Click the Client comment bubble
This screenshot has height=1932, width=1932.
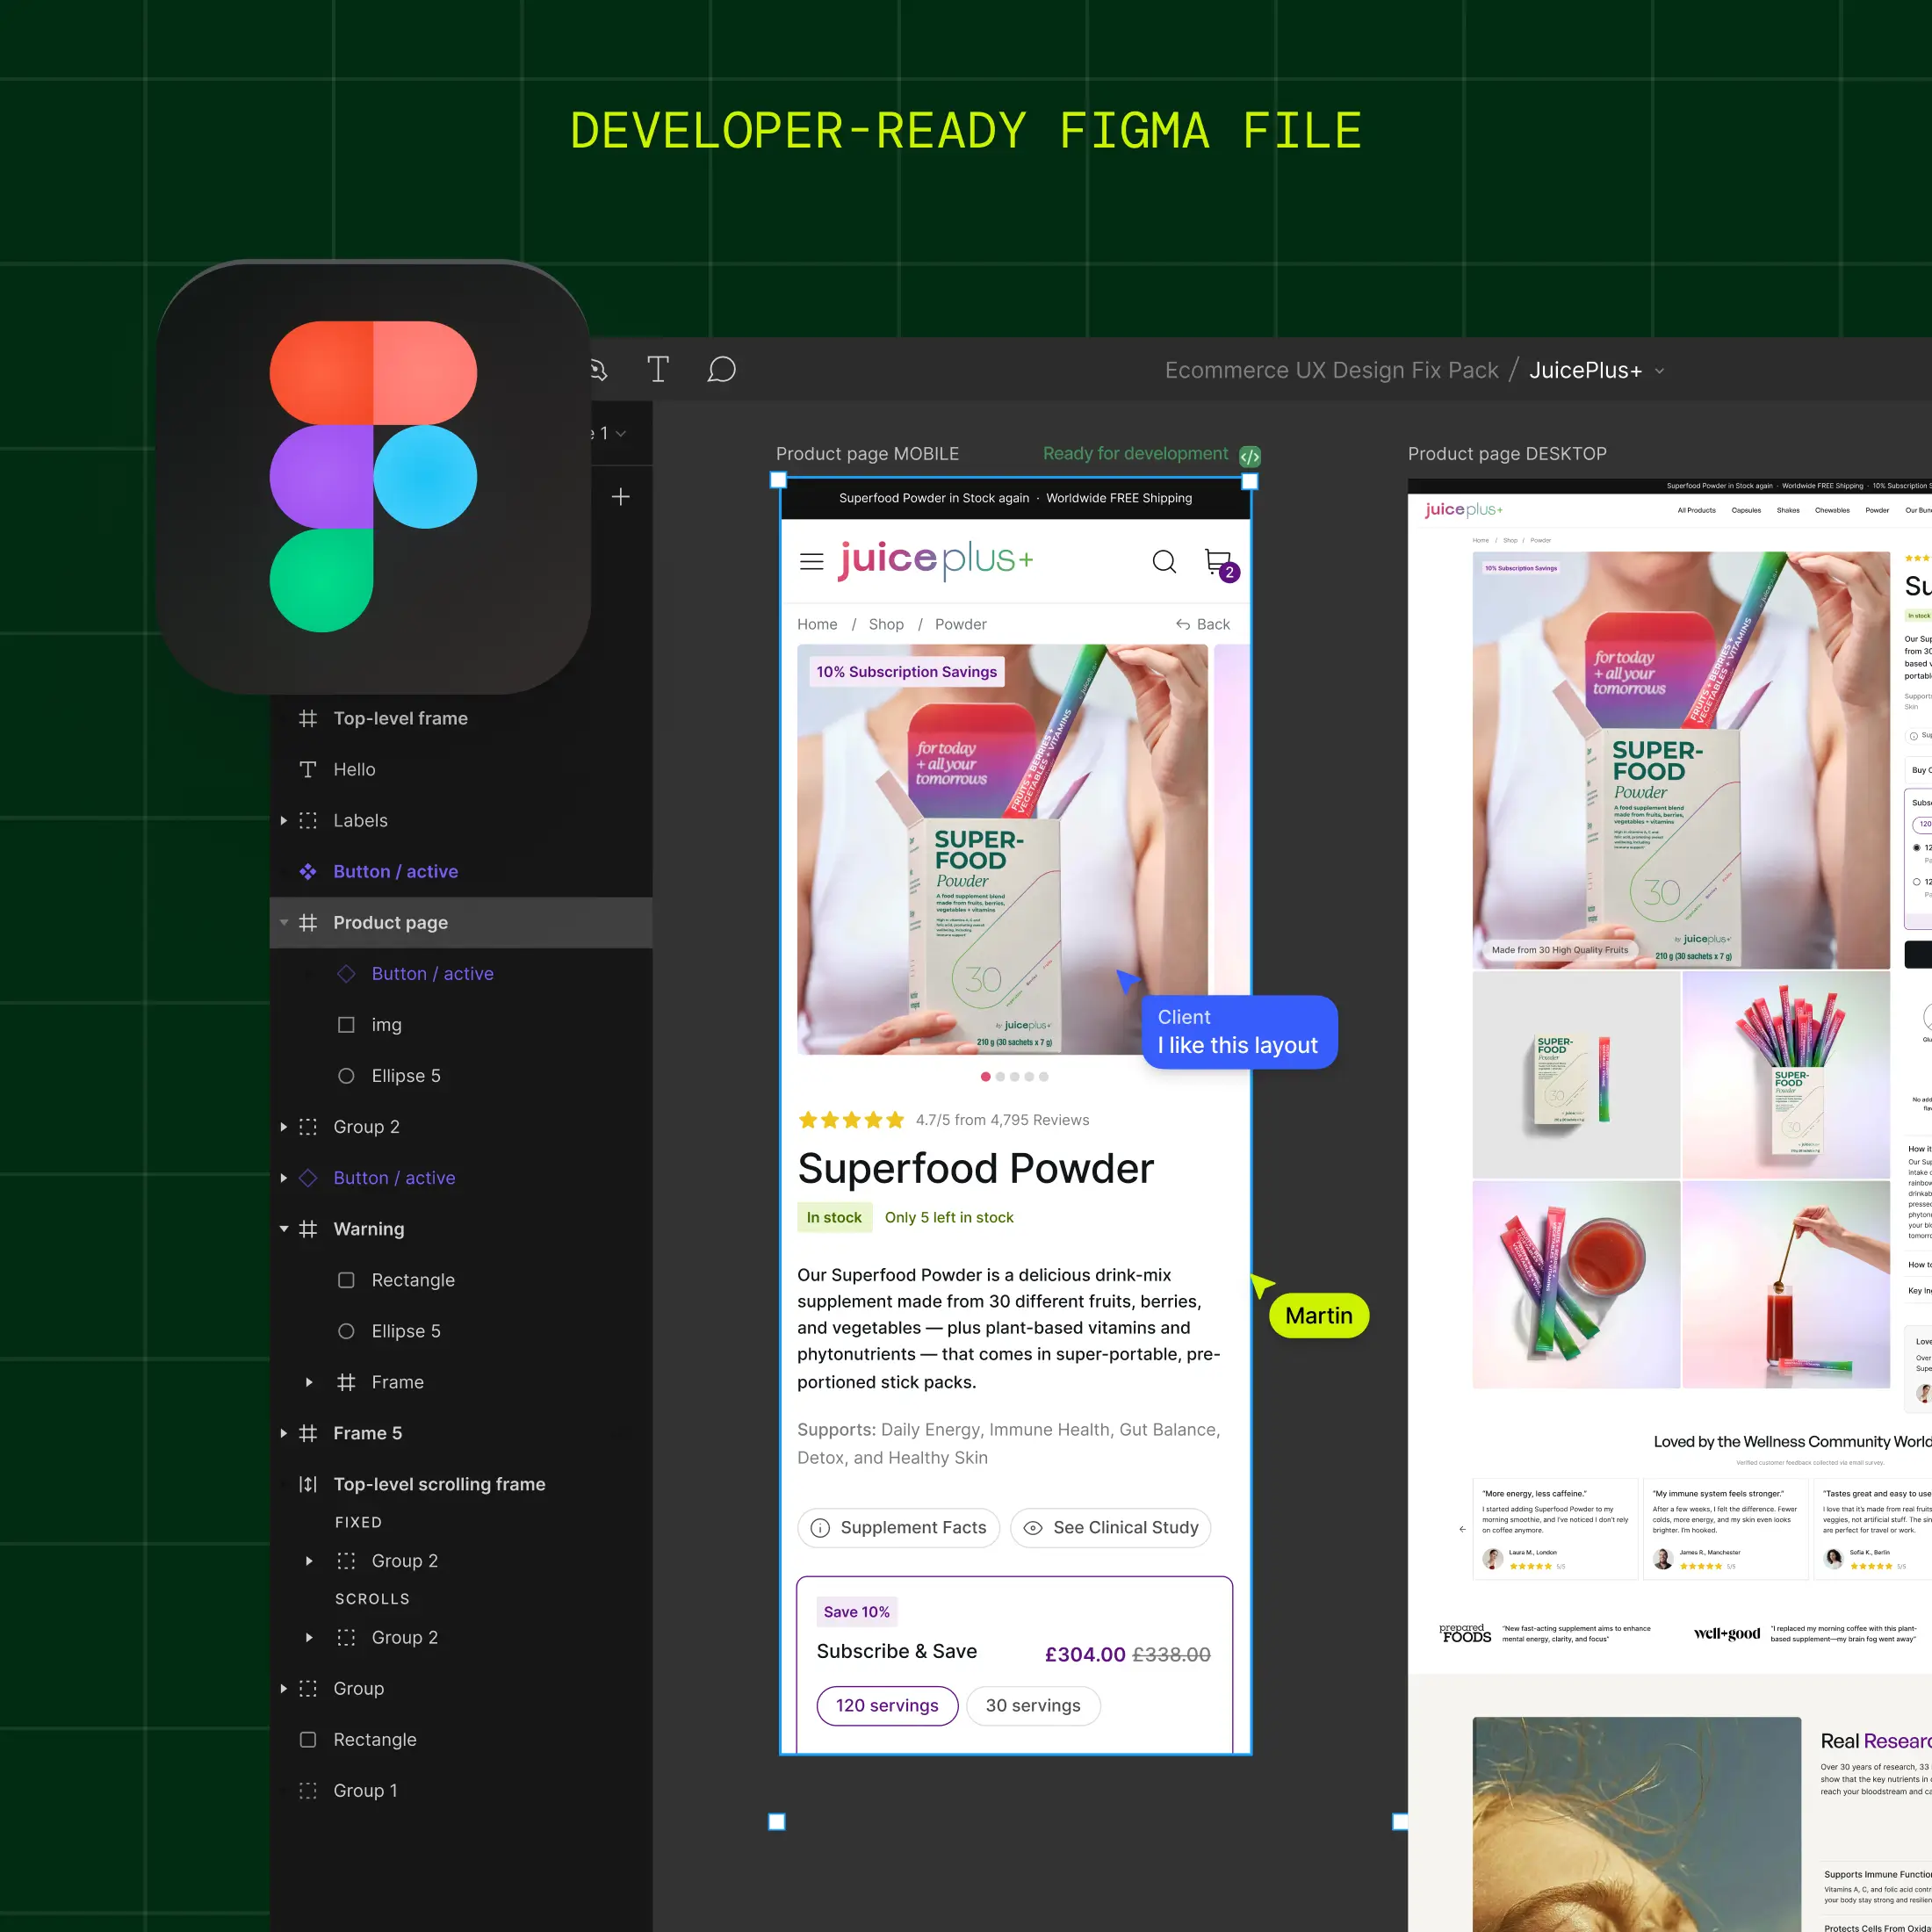coord(1239,1032)
